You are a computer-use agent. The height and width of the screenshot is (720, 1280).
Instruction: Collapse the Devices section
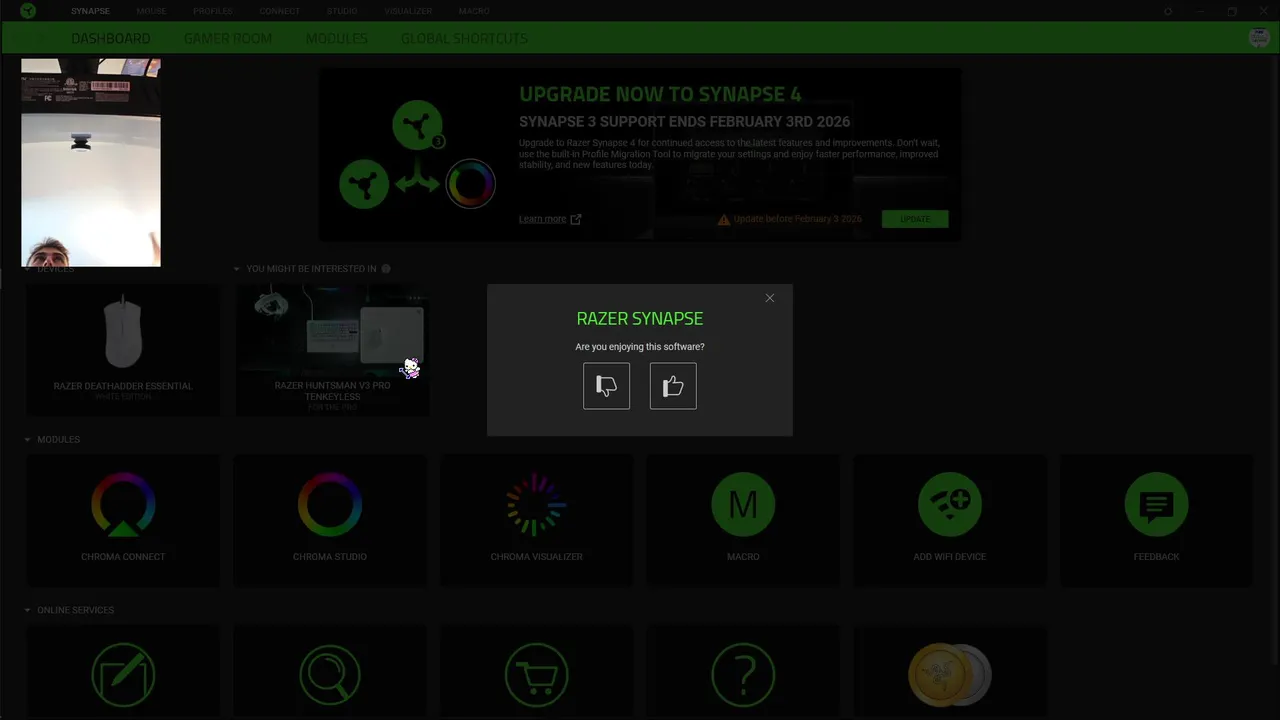(x=27, y=269)
